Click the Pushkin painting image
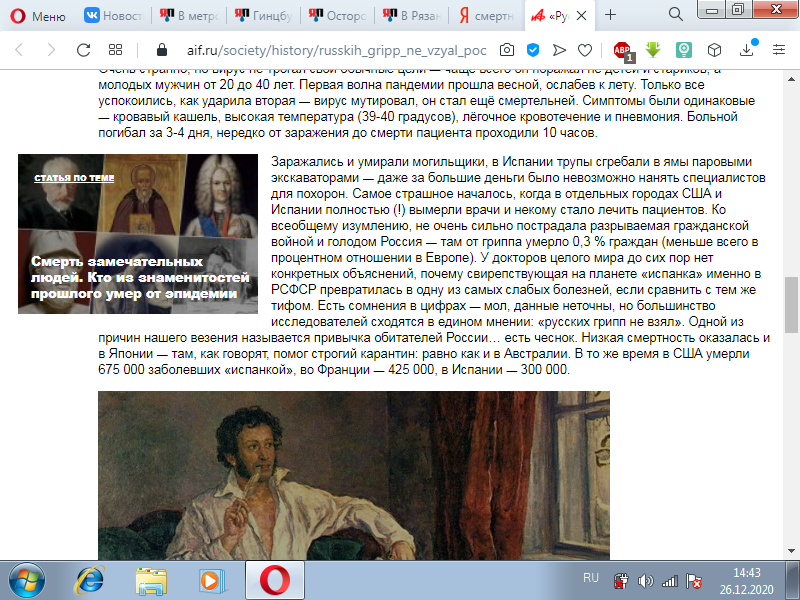Screen dimensions: 800x600 coord(354,476)
